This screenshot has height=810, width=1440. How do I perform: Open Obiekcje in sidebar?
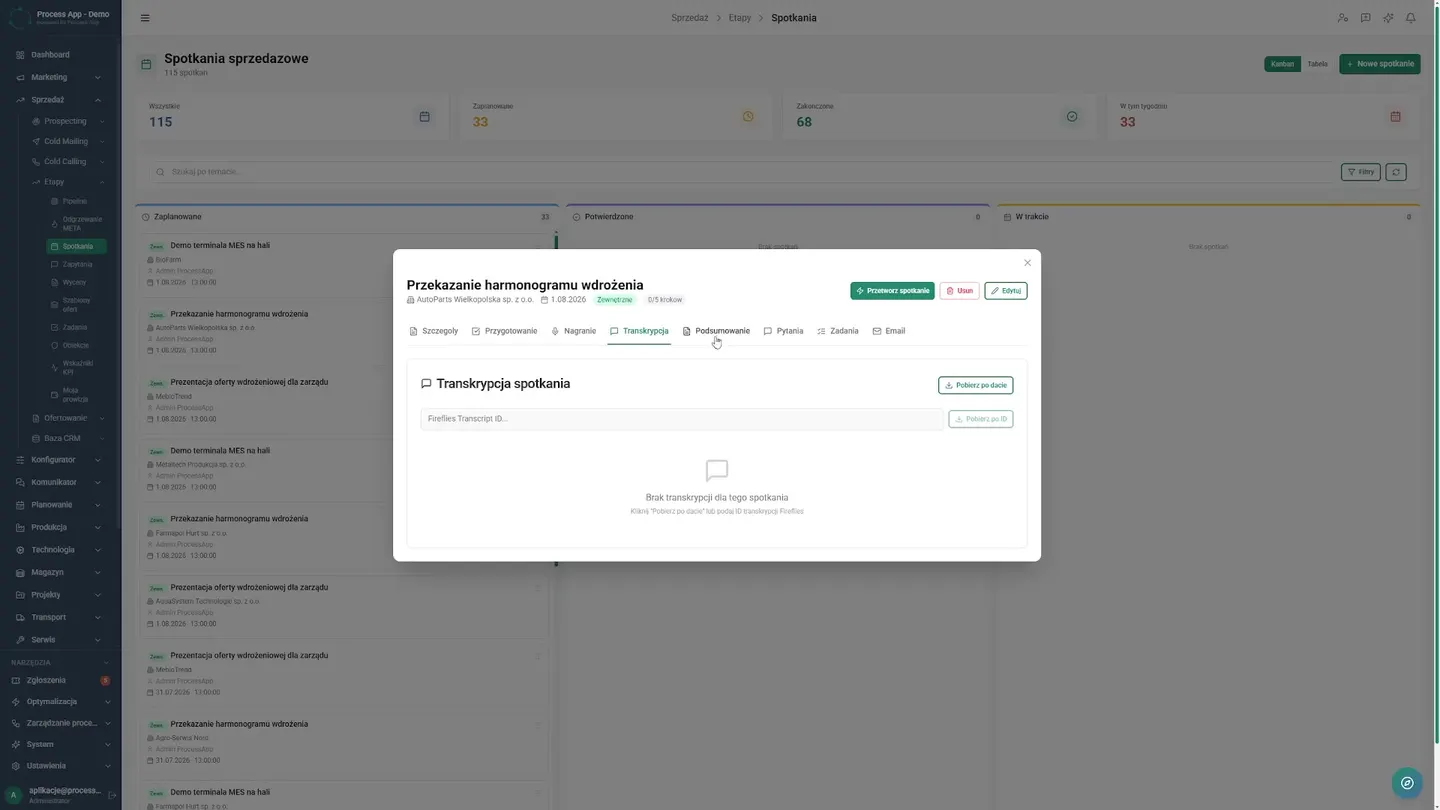click(77, 345)
